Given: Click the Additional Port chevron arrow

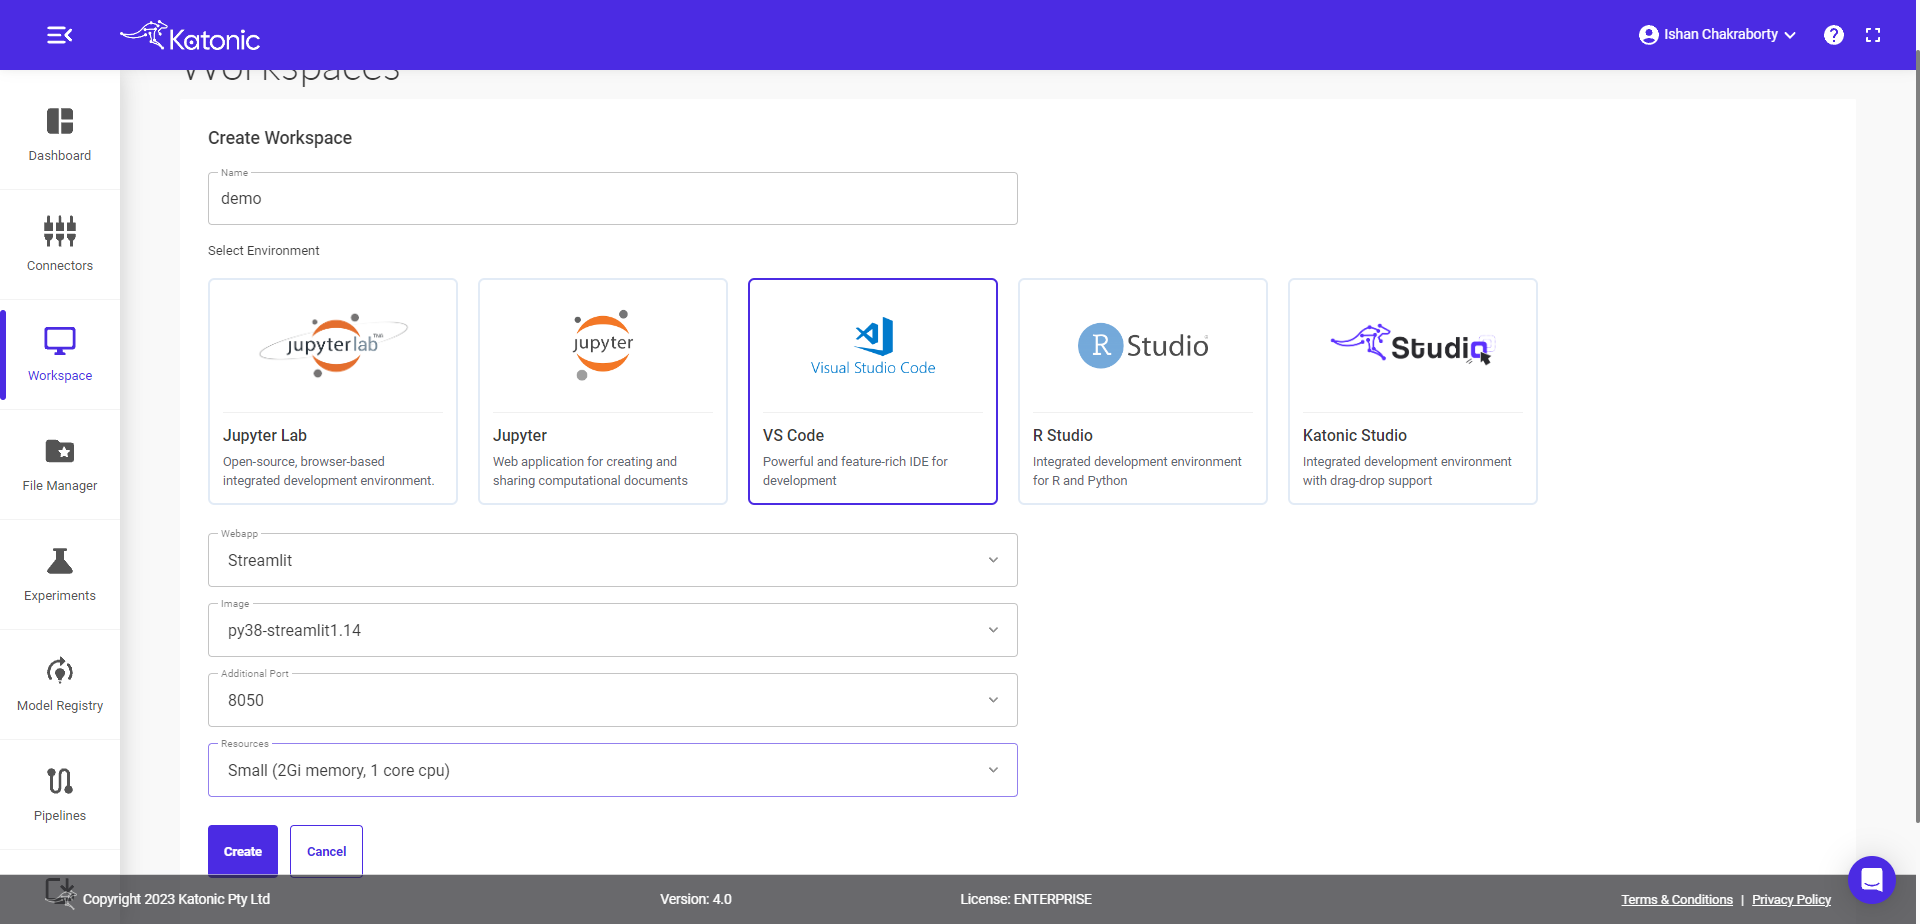Looking at the screenshot, I should (993, 700).
